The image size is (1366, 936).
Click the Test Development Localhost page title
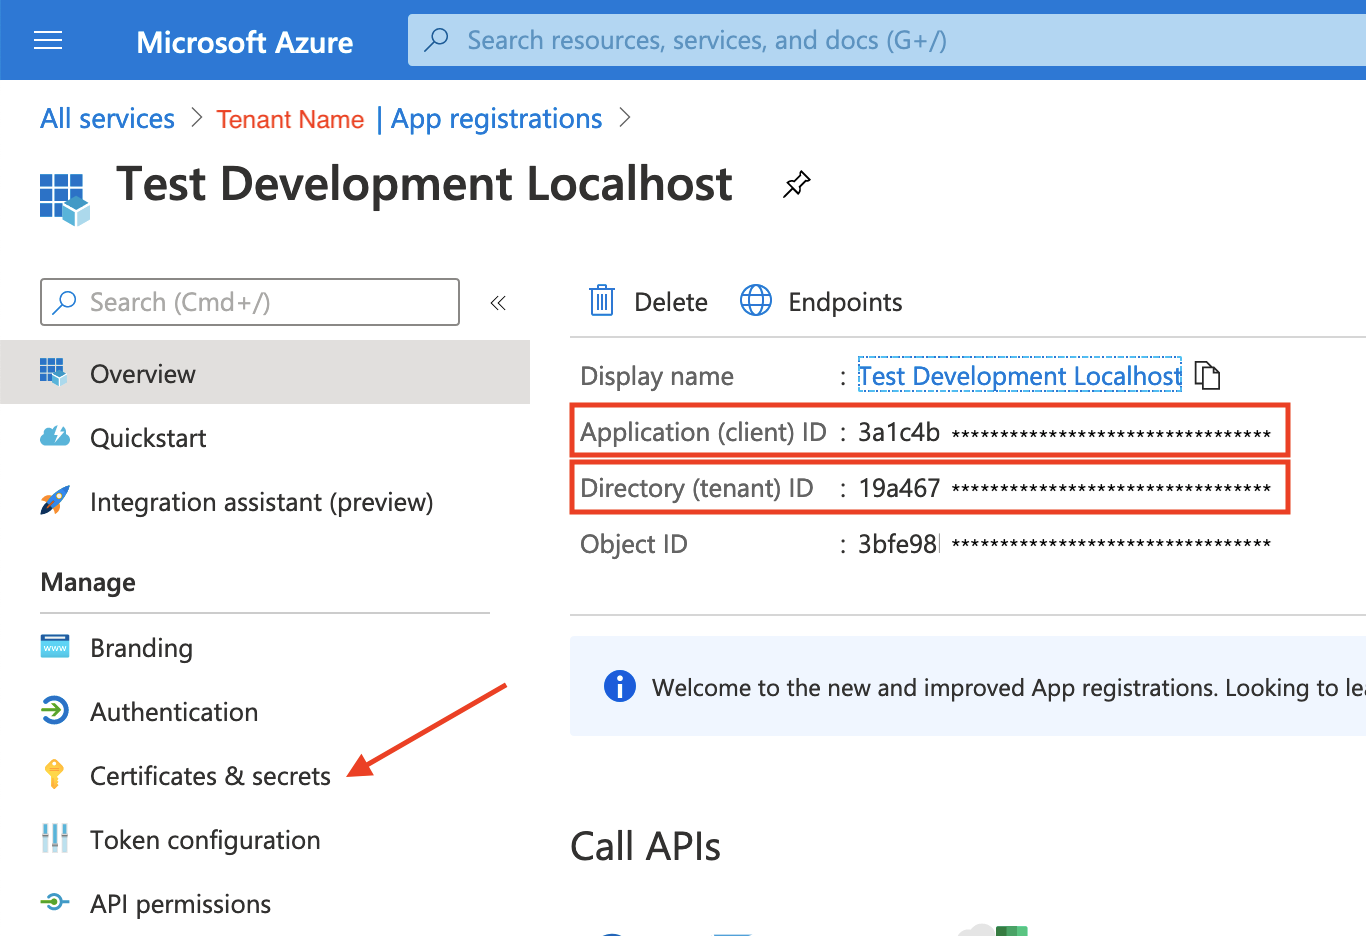(x=424, y=184)
